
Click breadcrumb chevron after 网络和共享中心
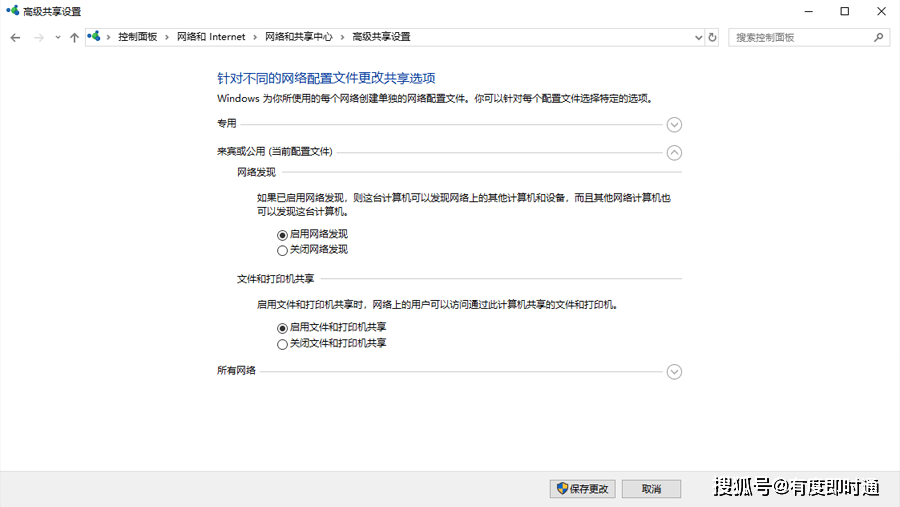click(x=342, y=37)
